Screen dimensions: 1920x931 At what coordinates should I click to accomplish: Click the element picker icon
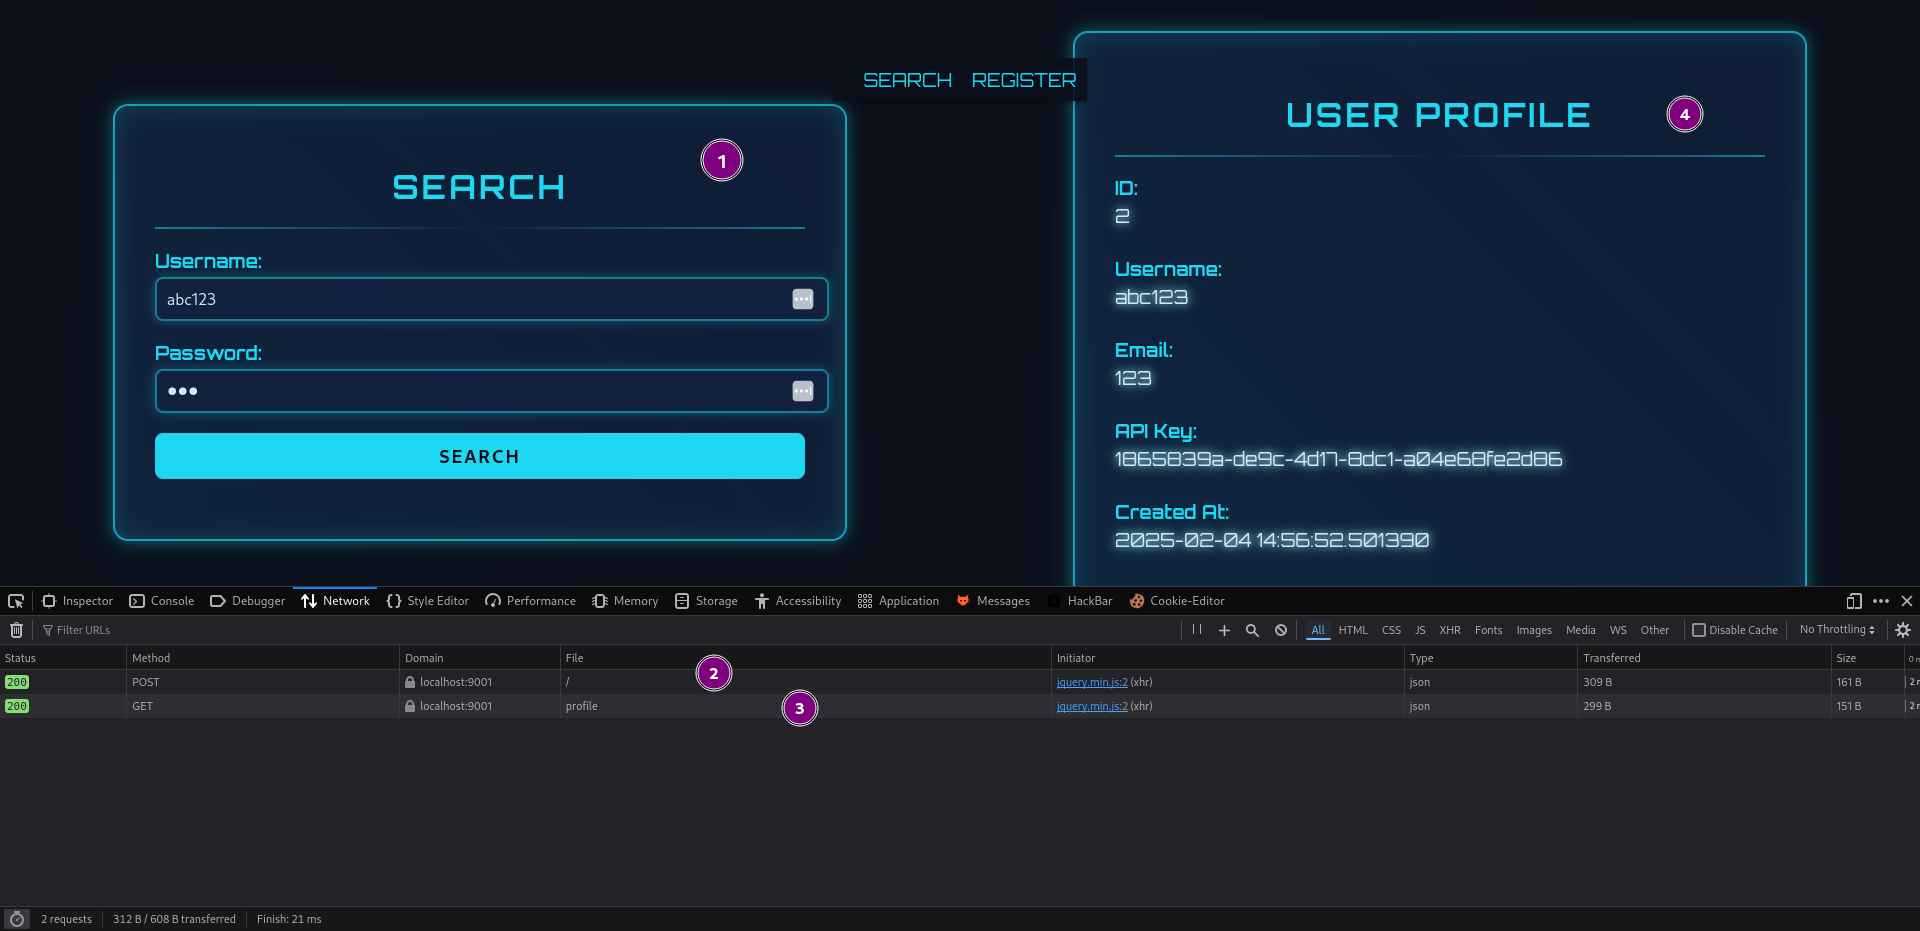click(16, 601)
